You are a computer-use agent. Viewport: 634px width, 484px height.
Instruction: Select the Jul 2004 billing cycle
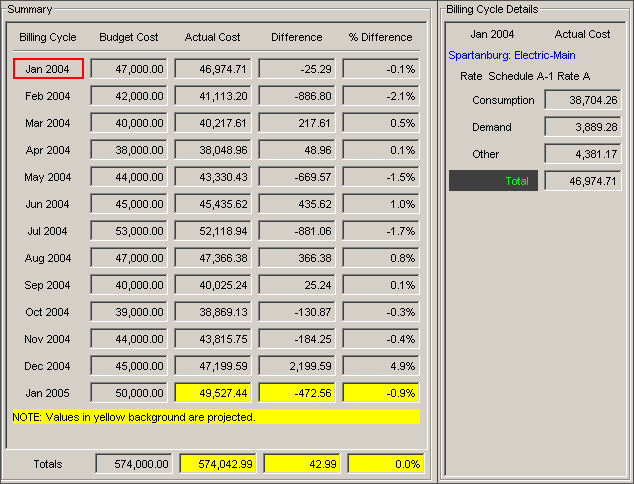coord(48,231)
